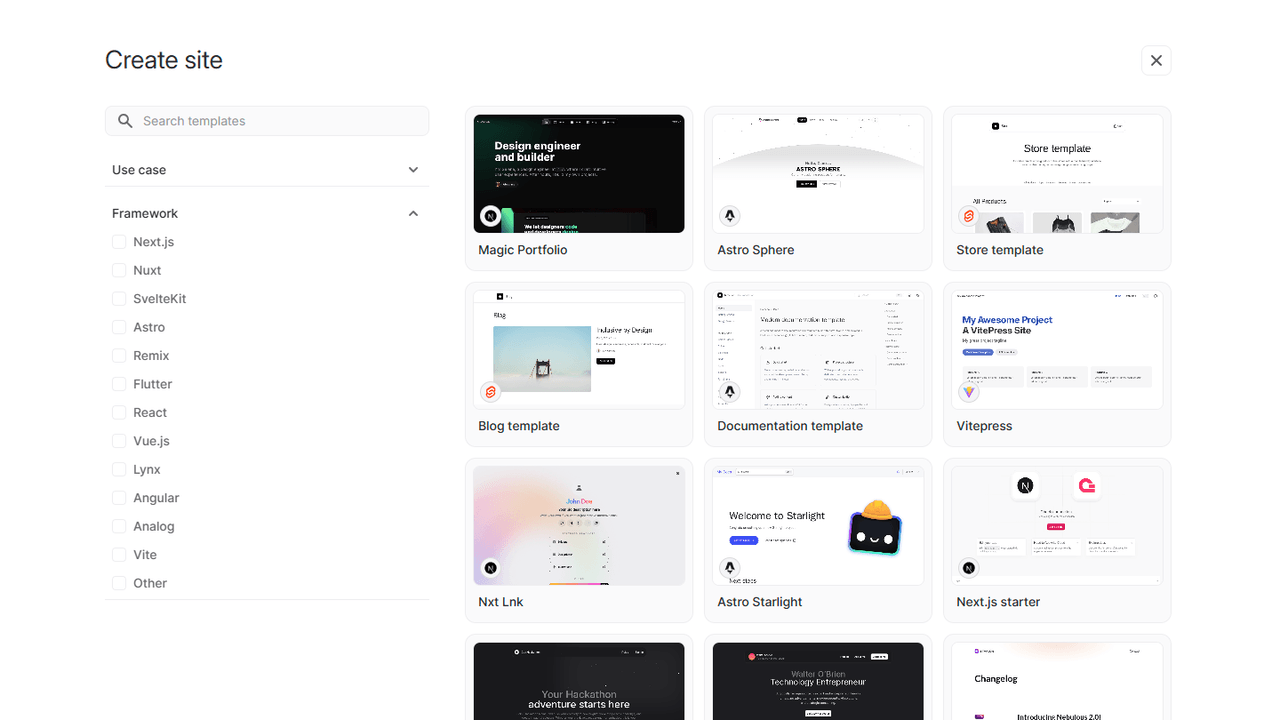This screenshot has height=720, width=1280.
Task: Check the SvelteKit framework checkbox
Action: point(119,299)
